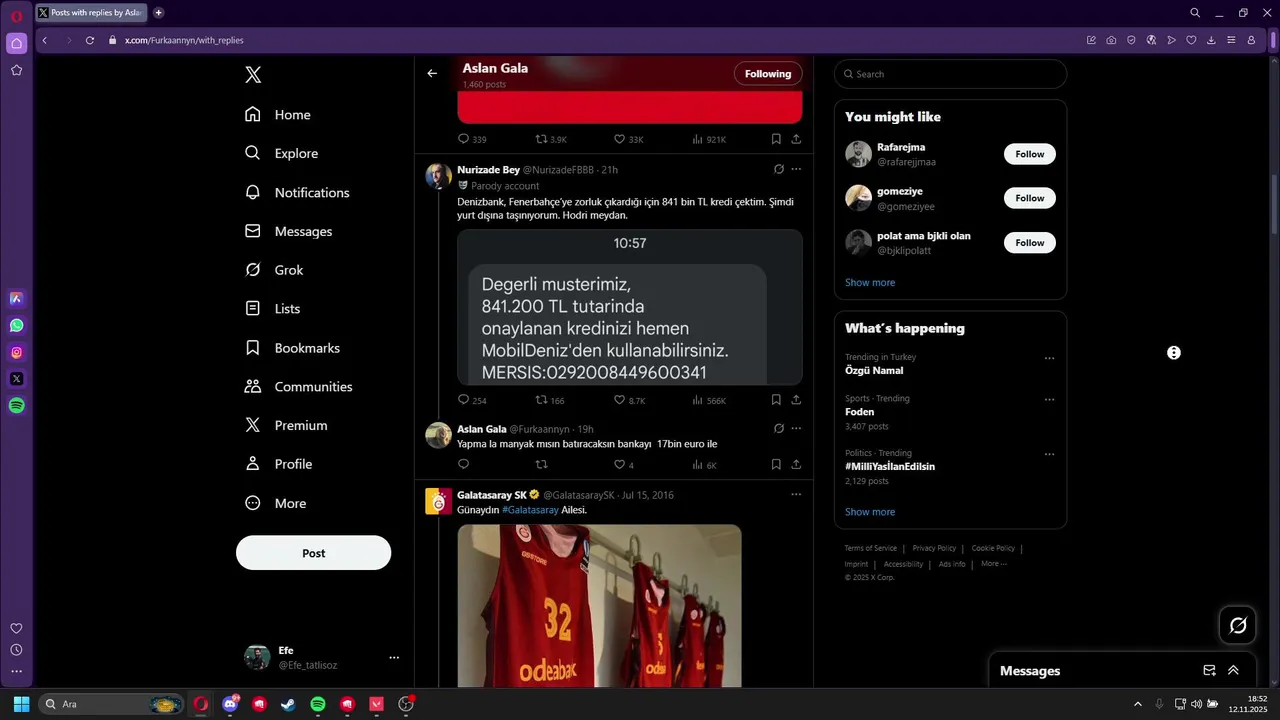The width and height of the screenshot is (1280, 720).
Task: Add page to Opera favorites heart
Action: click(x=1191, y=40)
